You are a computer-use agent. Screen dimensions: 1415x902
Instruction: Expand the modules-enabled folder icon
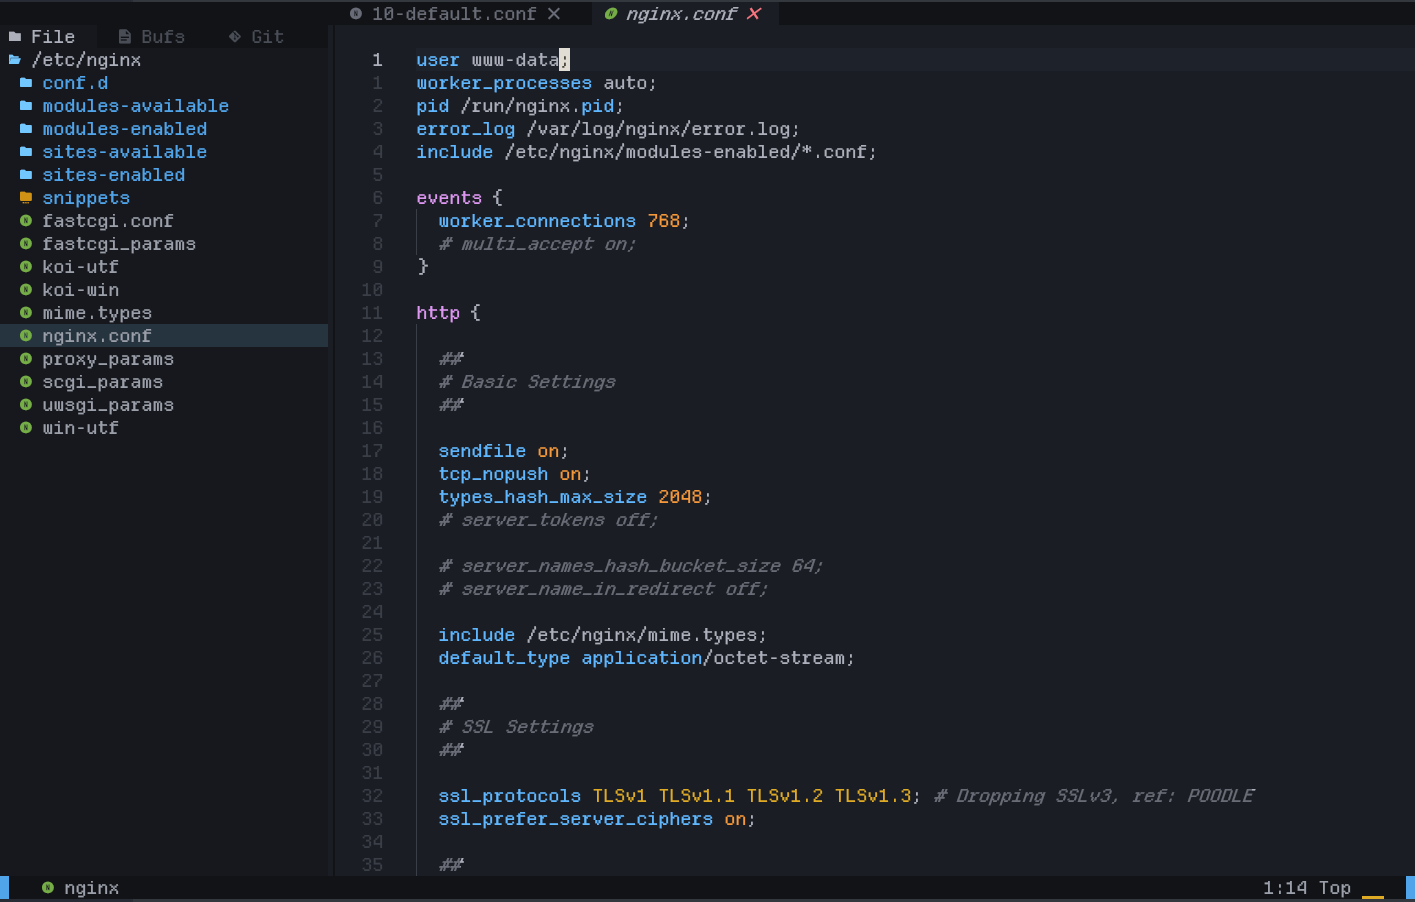[26, 129]
